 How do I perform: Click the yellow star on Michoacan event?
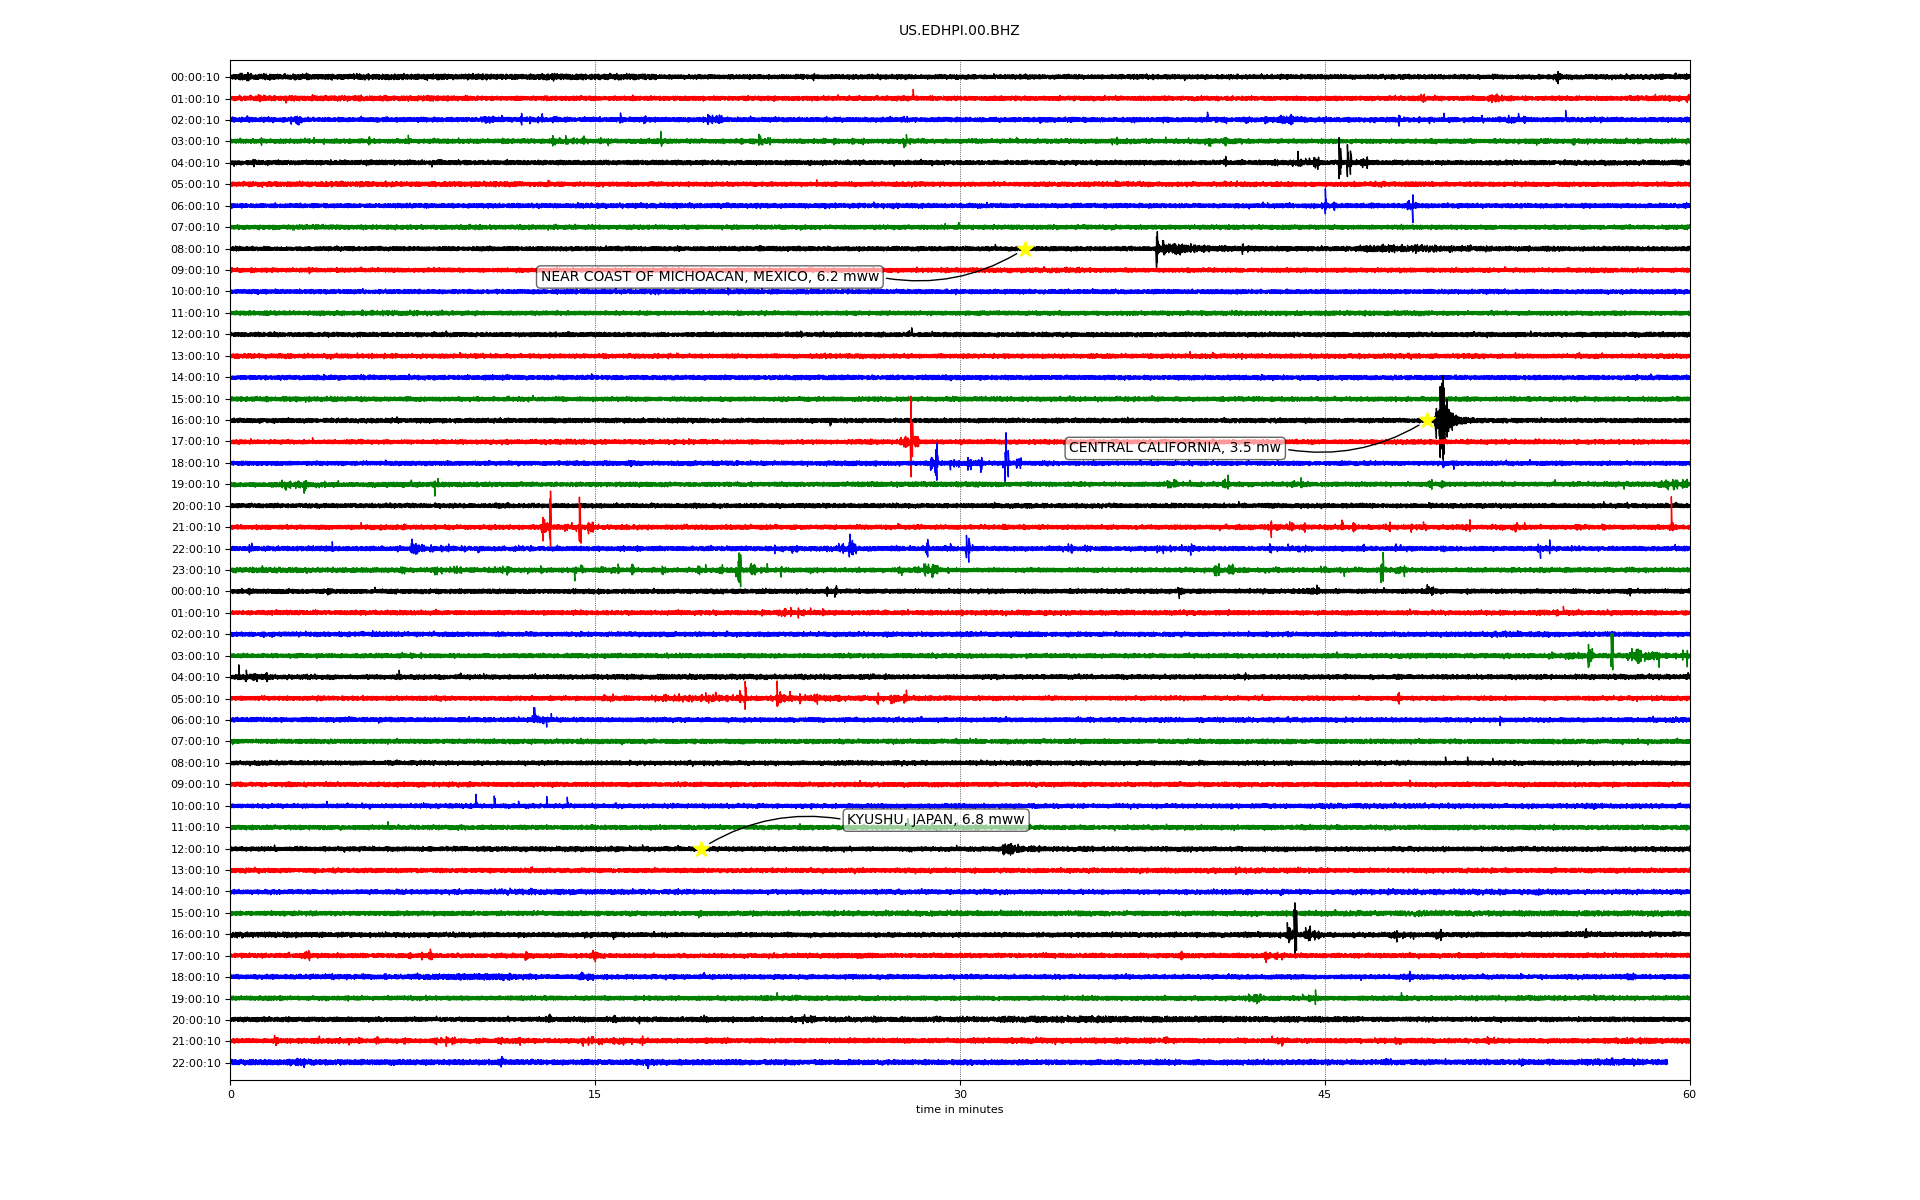click(1024, 249)
